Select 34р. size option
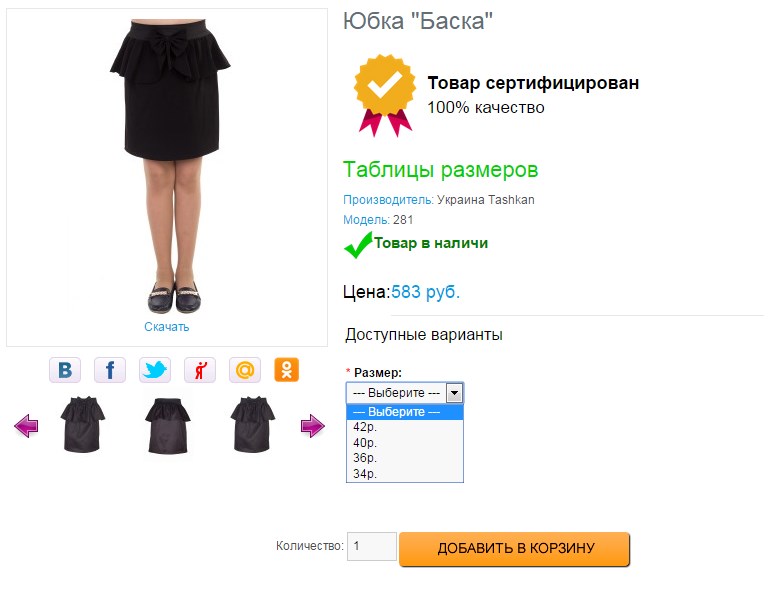The image size is (773, 592). coord(365,473)
